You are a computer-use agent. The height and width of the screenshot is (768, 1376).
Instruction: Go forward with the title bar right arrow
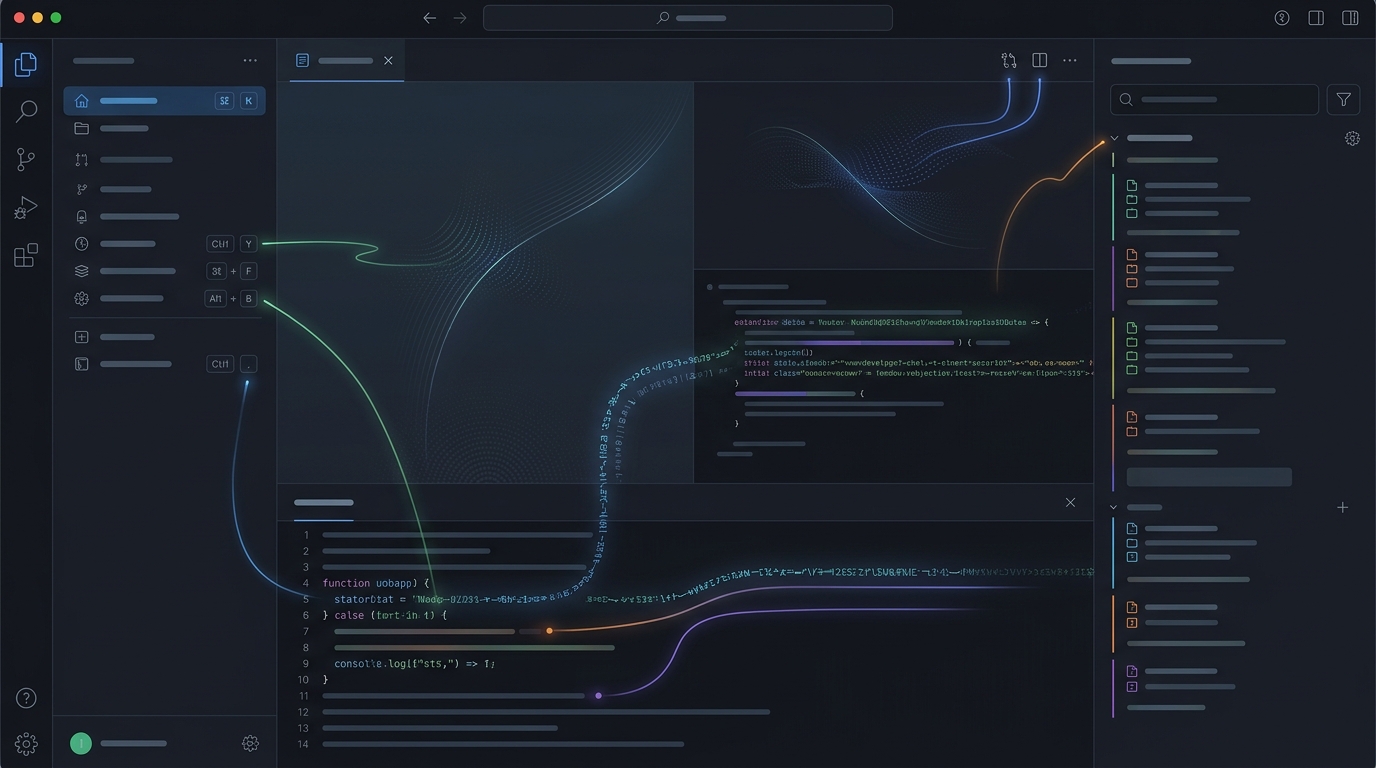pyautogui.click(x=460, y=18)
